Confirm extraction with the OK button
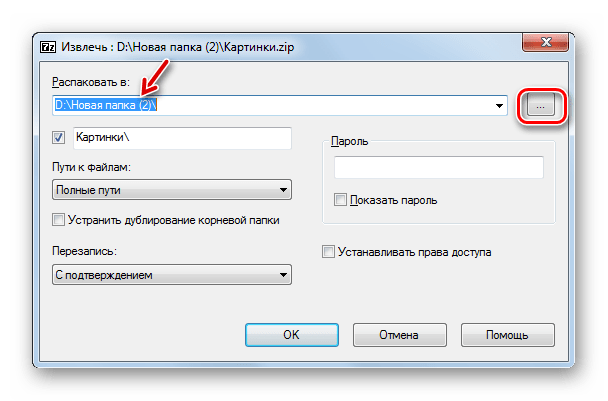The height and width of the screenshot is (401, 608). pos(292,335)
